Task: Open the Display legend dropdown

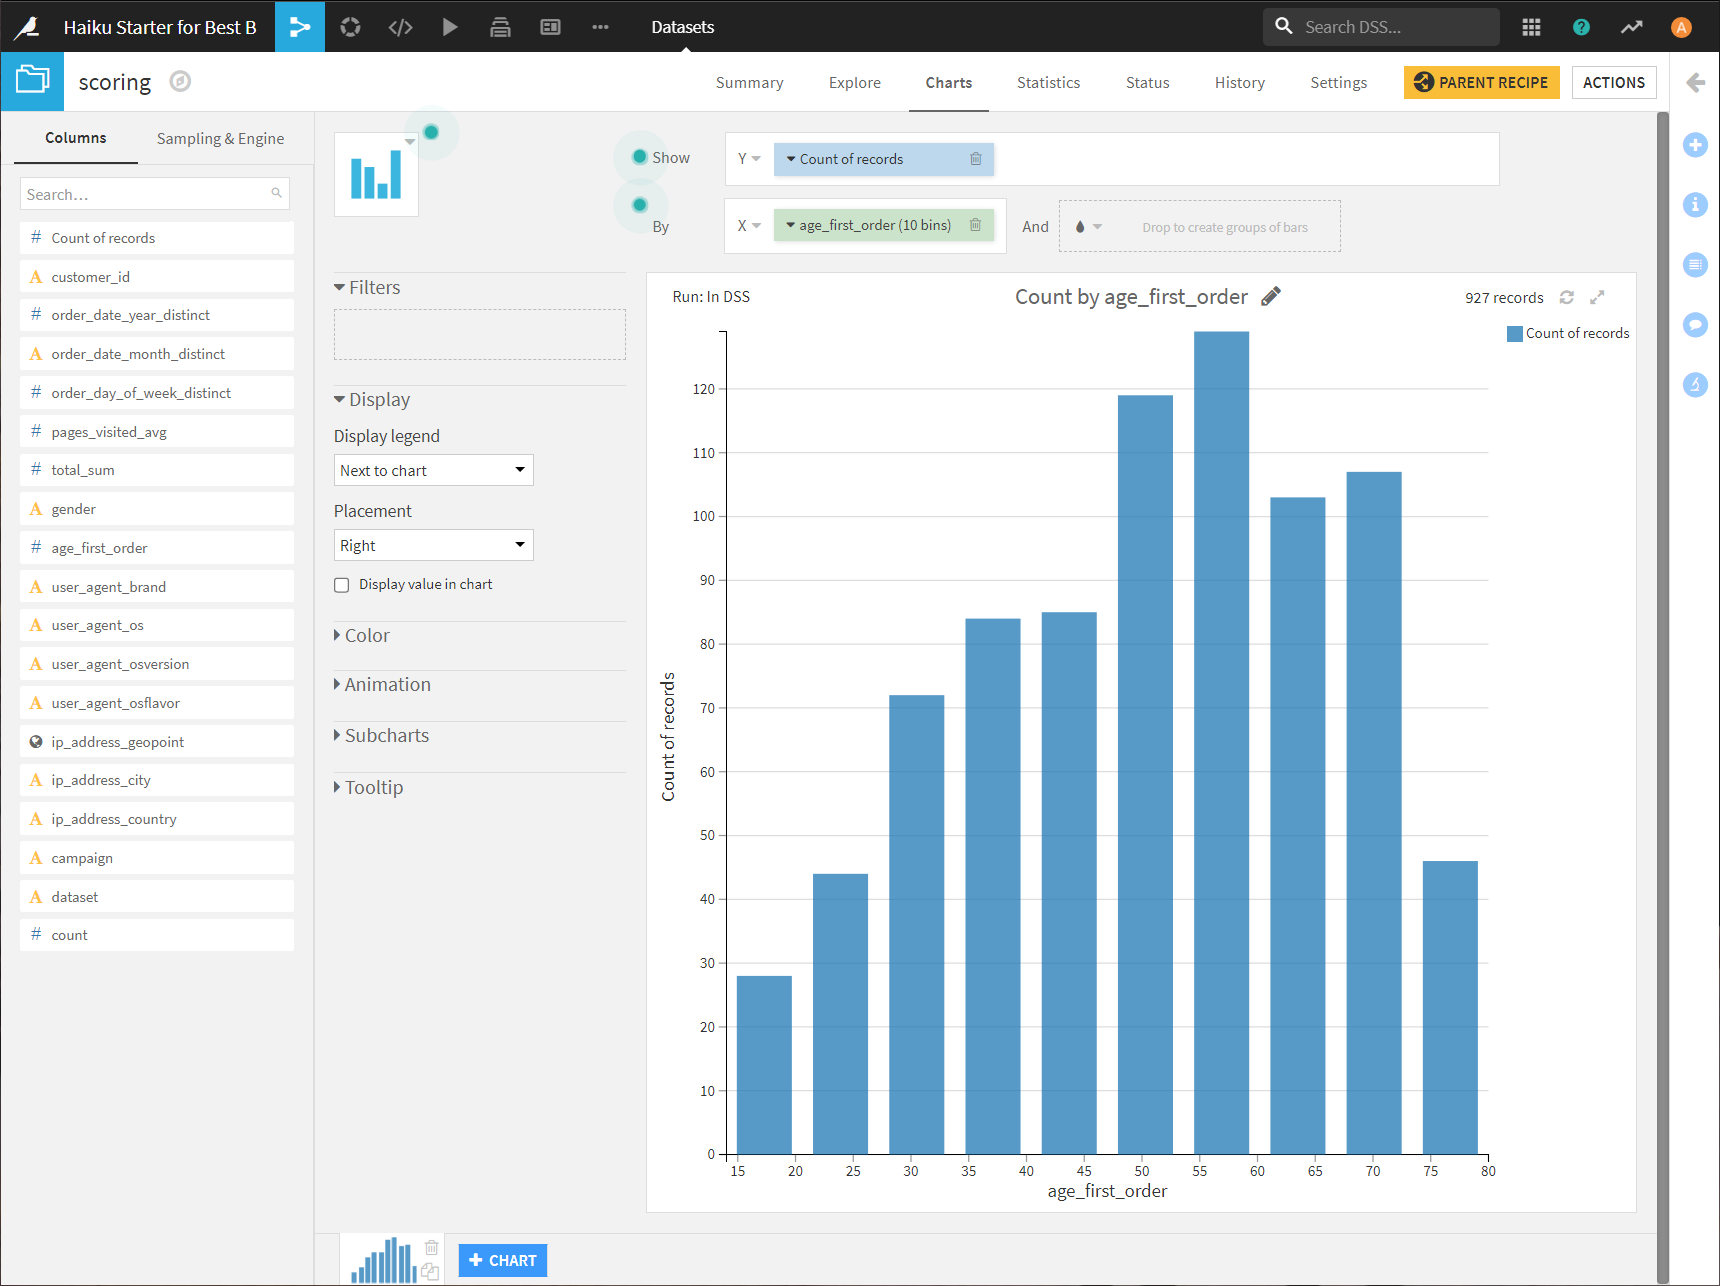Action: click(x=433, y=470)
